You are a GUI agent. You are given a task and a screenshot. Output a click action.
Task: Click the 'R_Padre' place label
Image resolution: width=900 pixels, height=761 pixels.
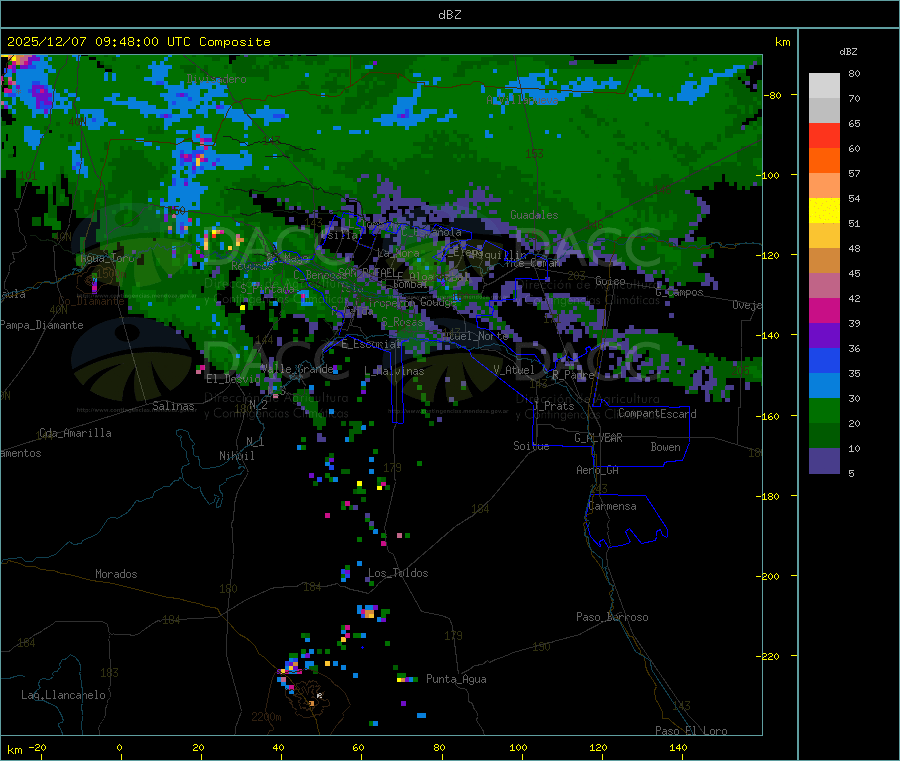point(573,375)
